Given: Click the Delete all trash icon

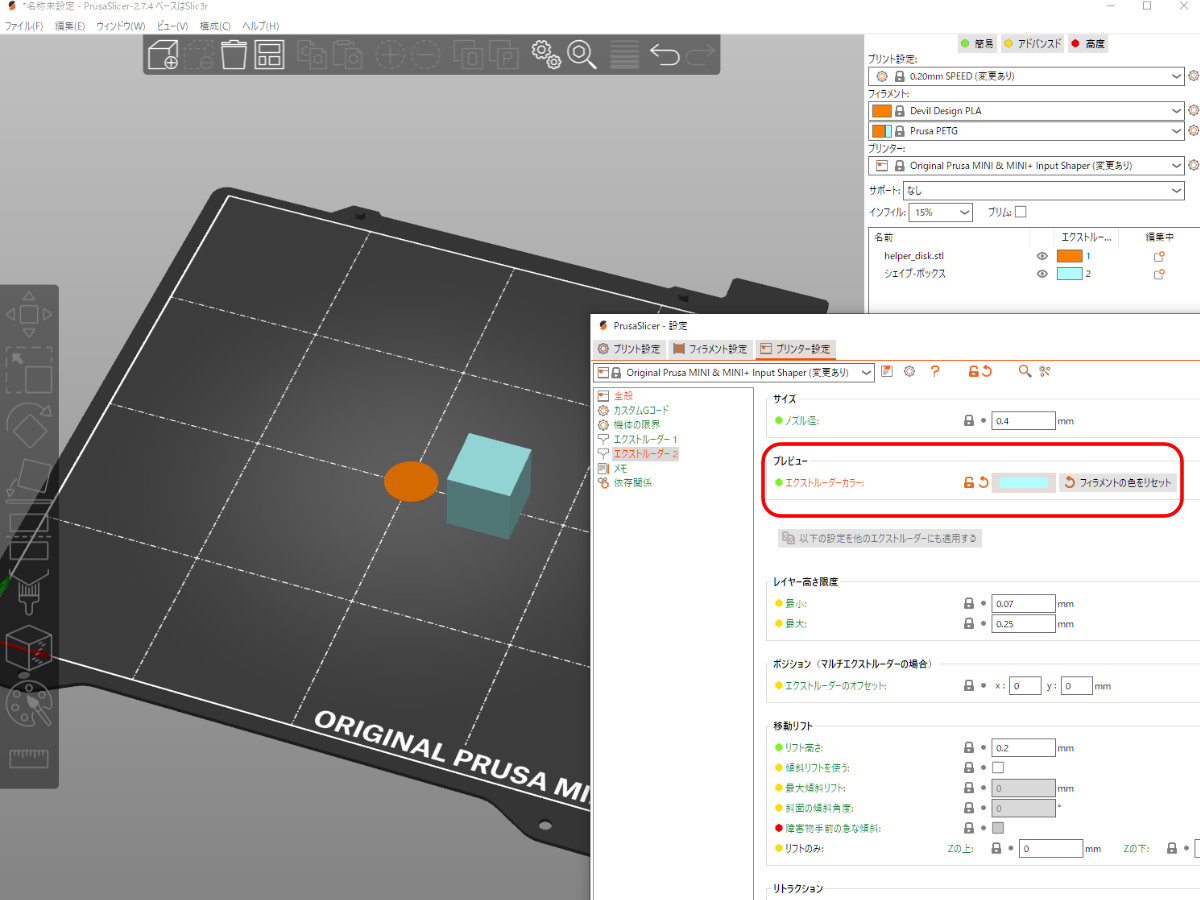Looking at the screenshot, I should point(234,54).
